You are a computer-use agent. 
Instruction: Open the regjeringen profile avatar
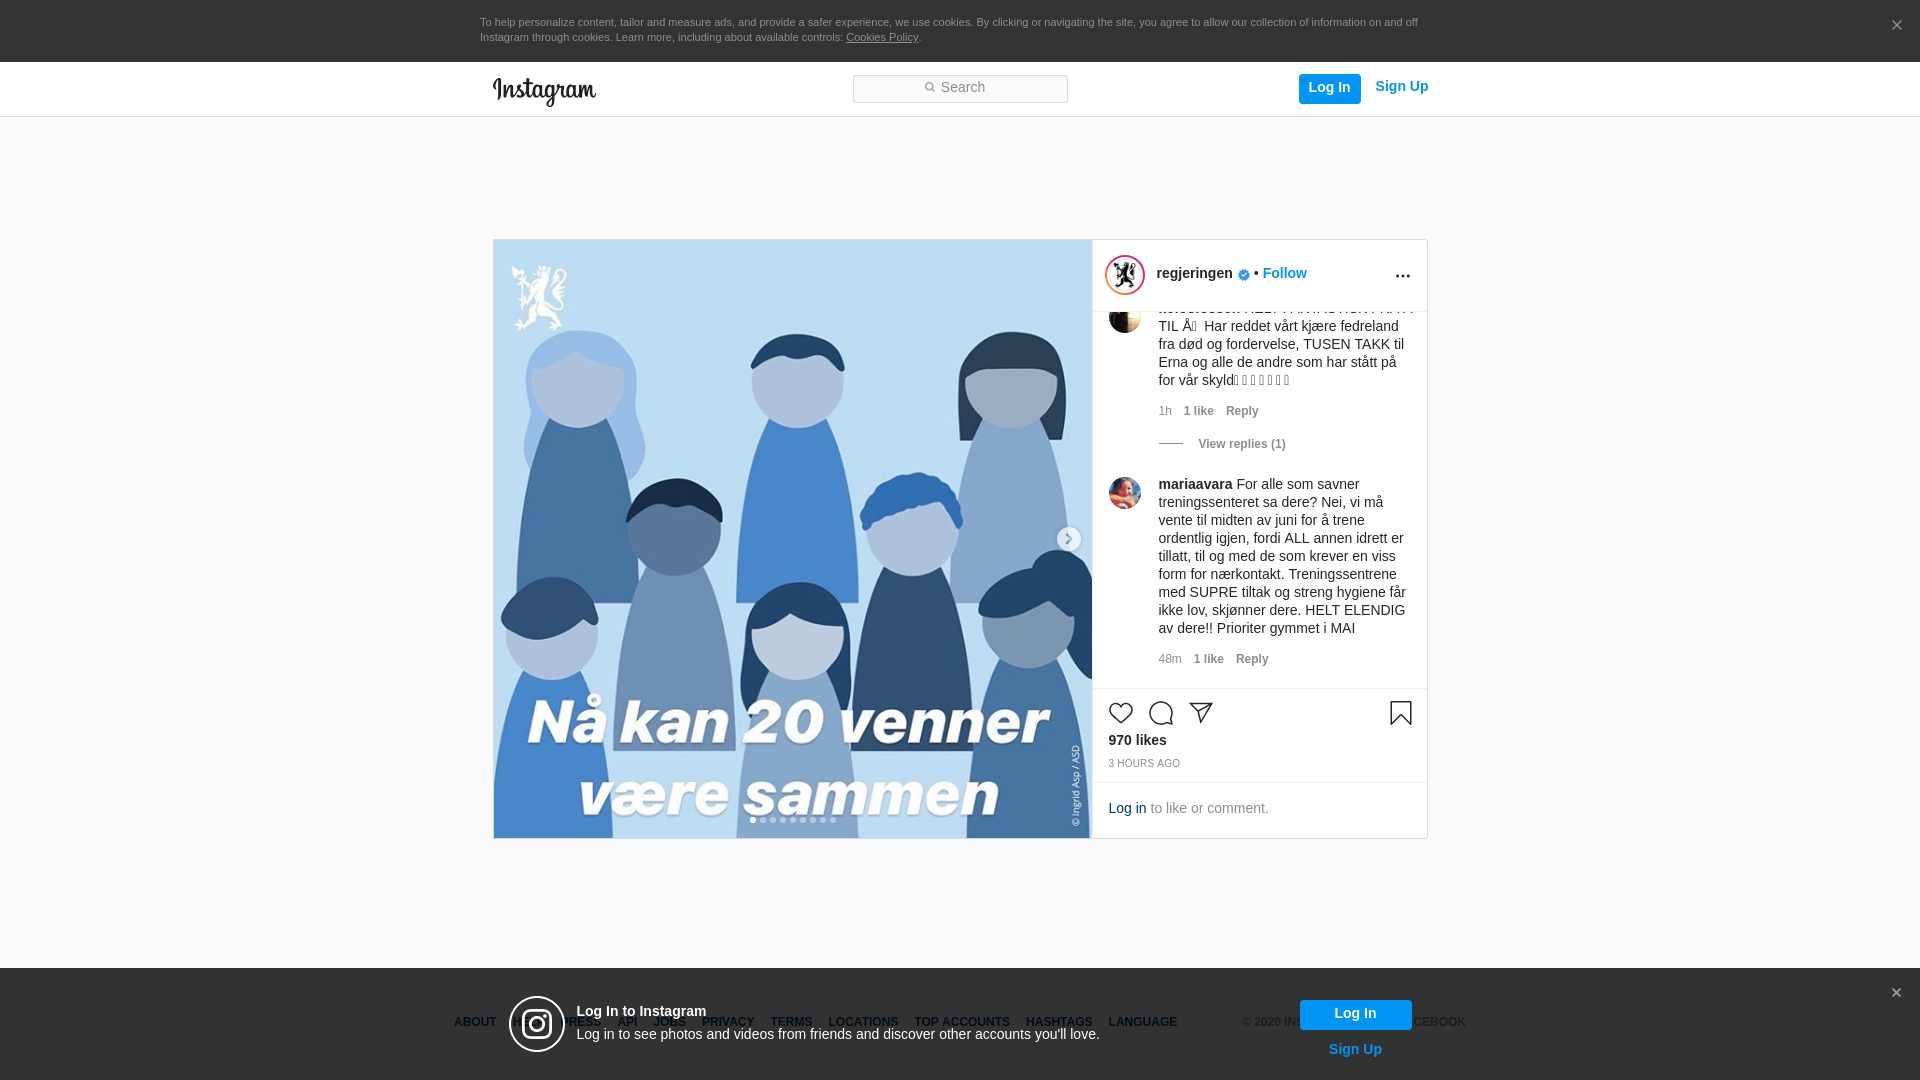(1124, 275)
